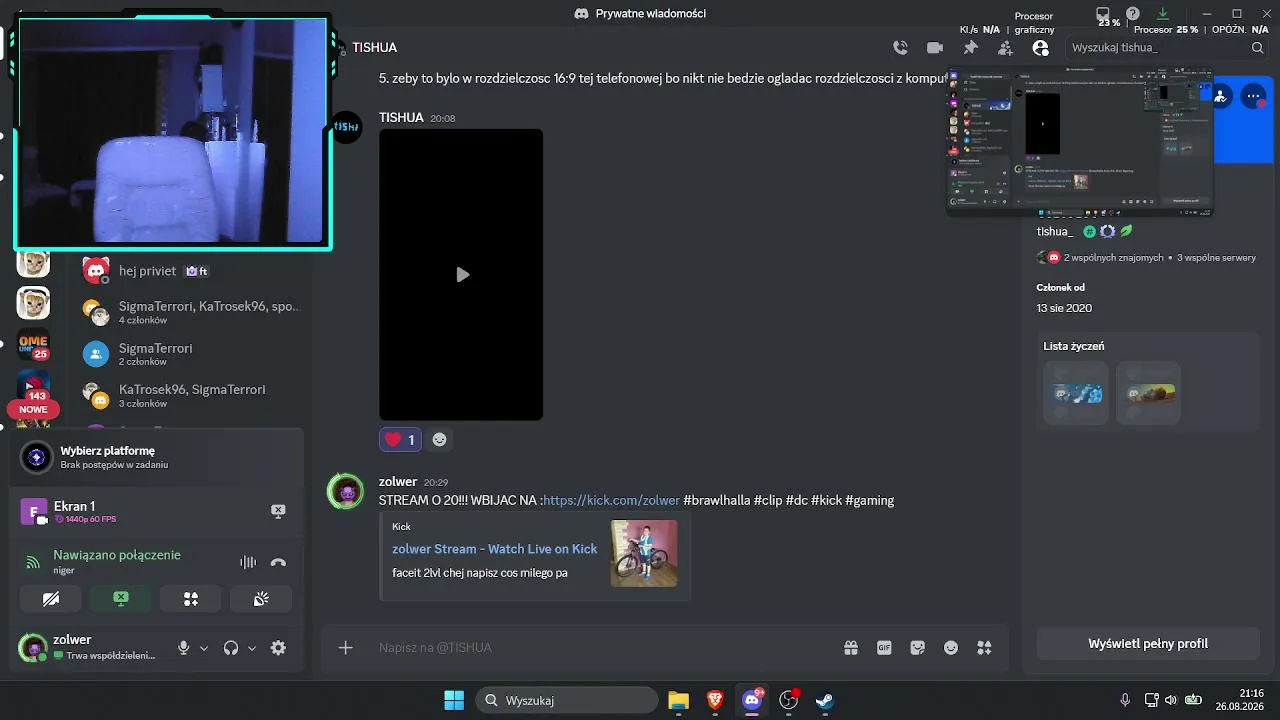This screenshot has width=1280, height=720.
Task: Click the green download update icon
Action: (x=1162, y=14)
